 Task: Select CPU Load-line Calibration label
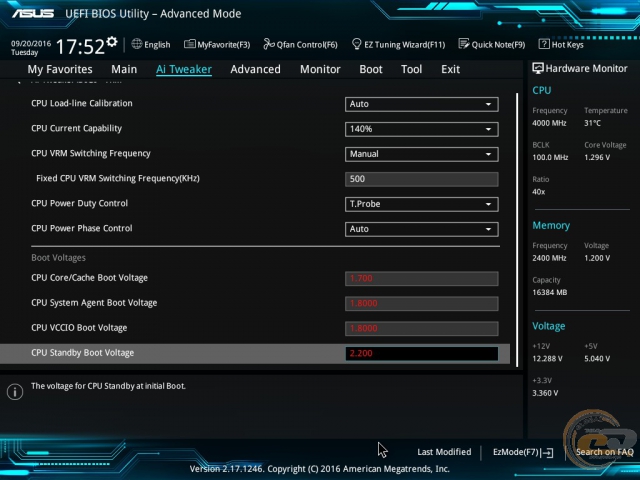pos(82,103)
